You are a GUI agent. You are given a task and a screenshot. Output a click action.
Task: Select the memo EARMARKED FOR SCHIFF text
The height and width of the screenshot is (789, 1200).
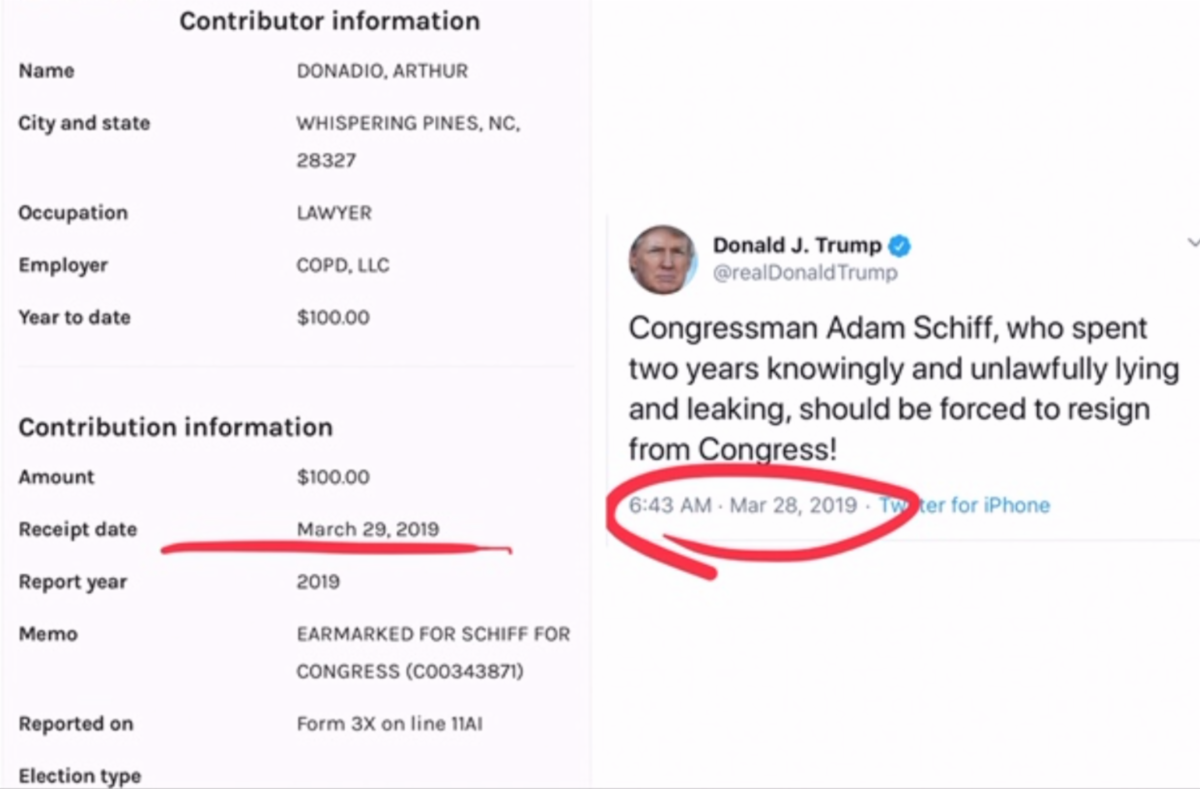point(433,634)
